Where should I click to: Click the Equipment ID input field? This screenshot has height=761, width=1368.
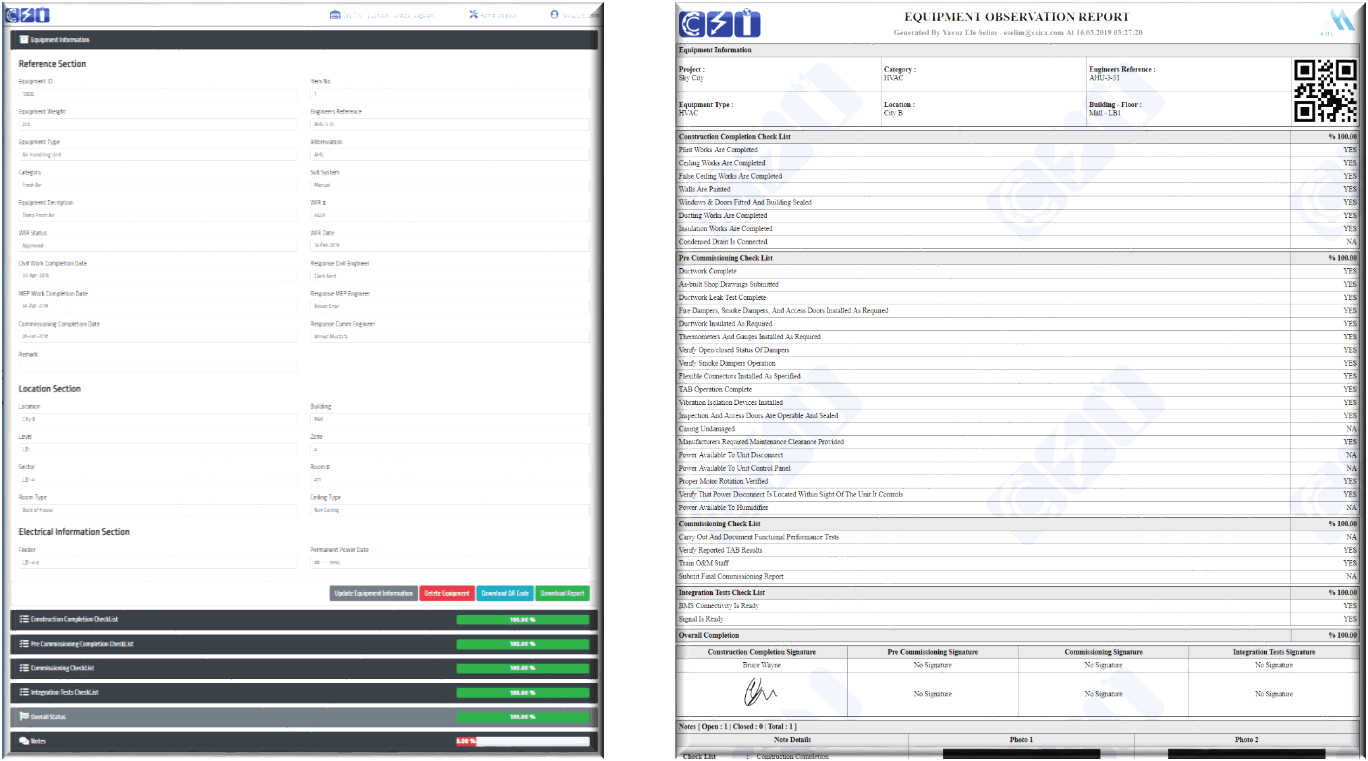(x=158, y=94)
